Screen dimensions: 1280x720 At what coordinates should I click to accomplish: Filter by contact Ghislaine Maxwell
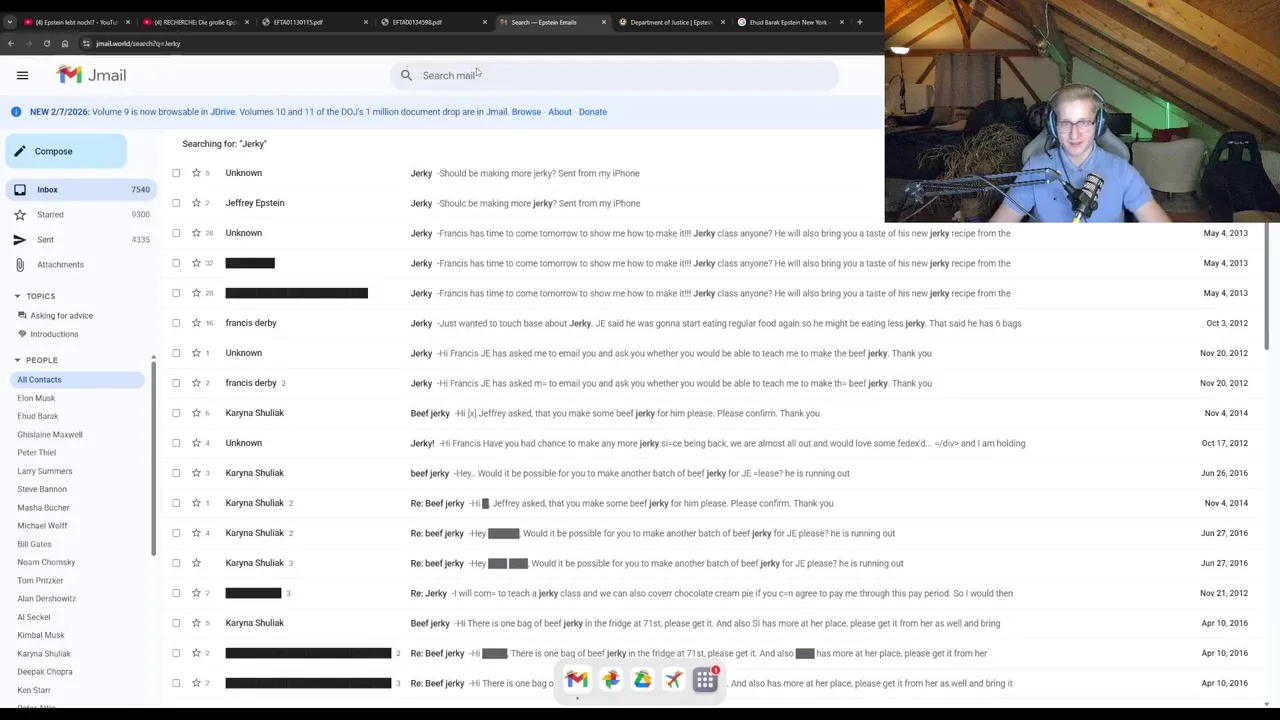coord(49,434)
